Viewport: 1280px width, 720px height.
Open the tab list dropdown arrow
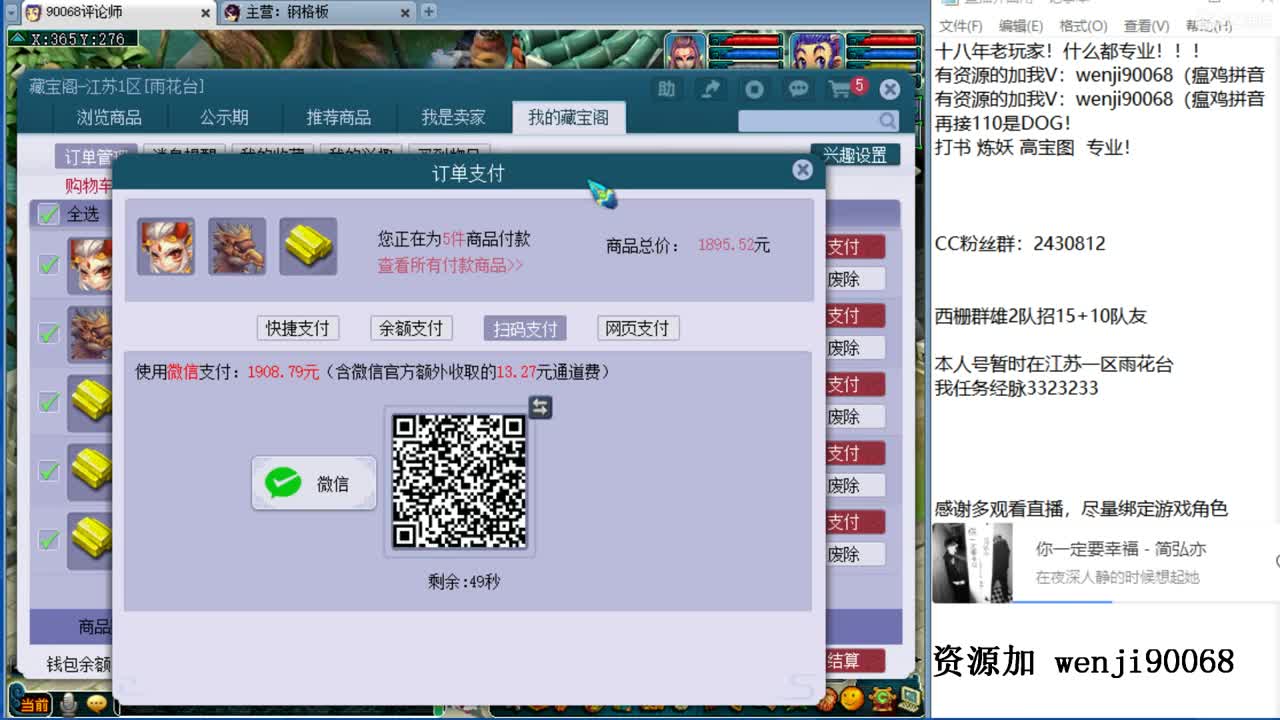click(11, 12)
